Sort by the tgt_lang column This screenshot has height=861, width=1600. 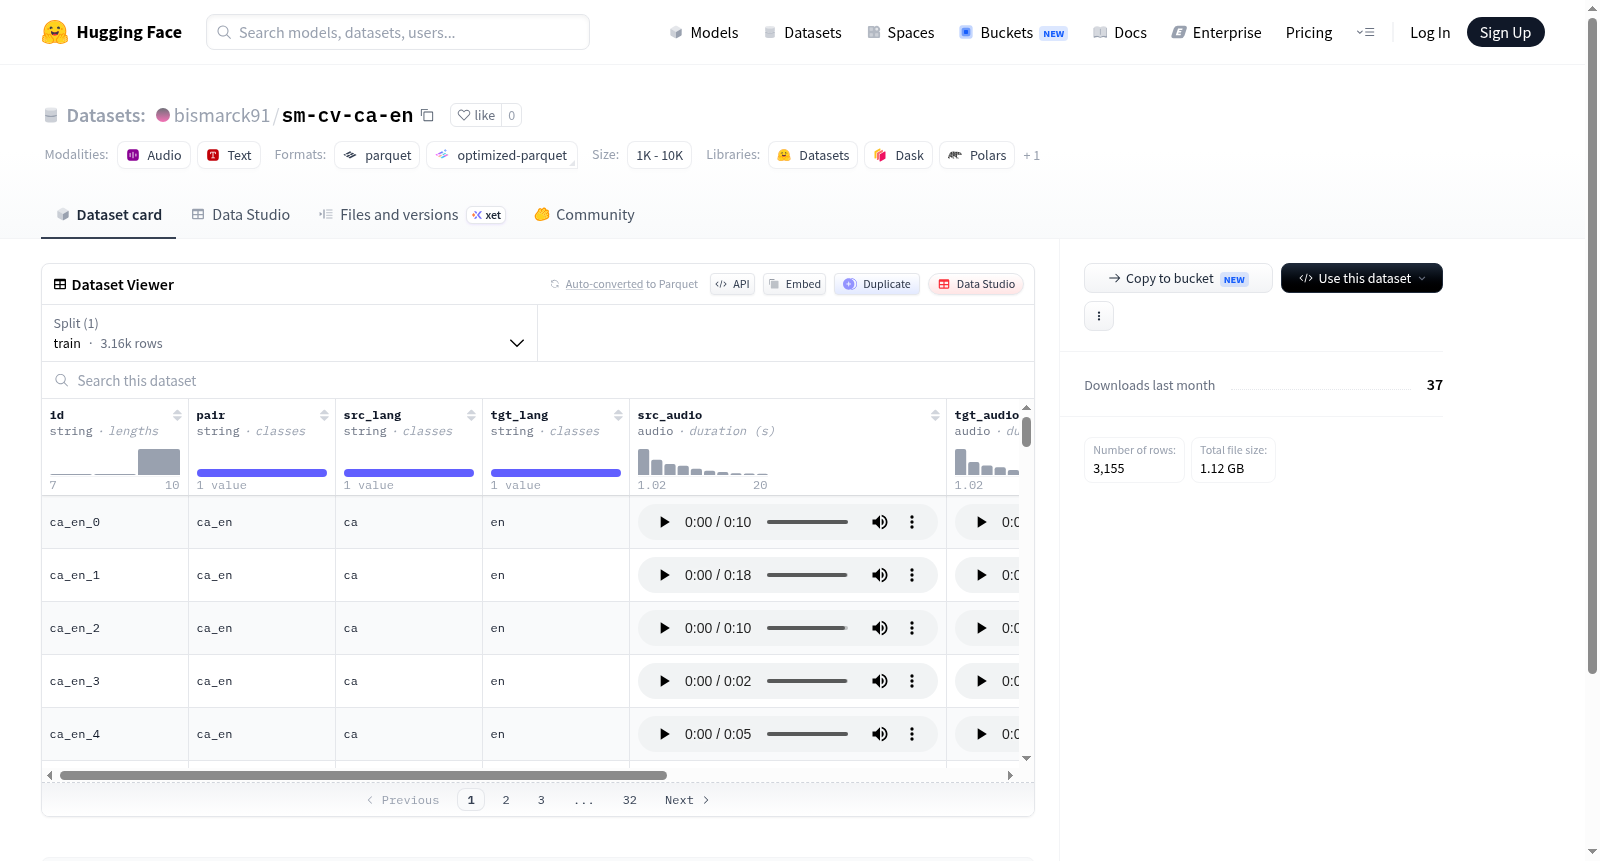pyautogui.click(x=618, y=415)
